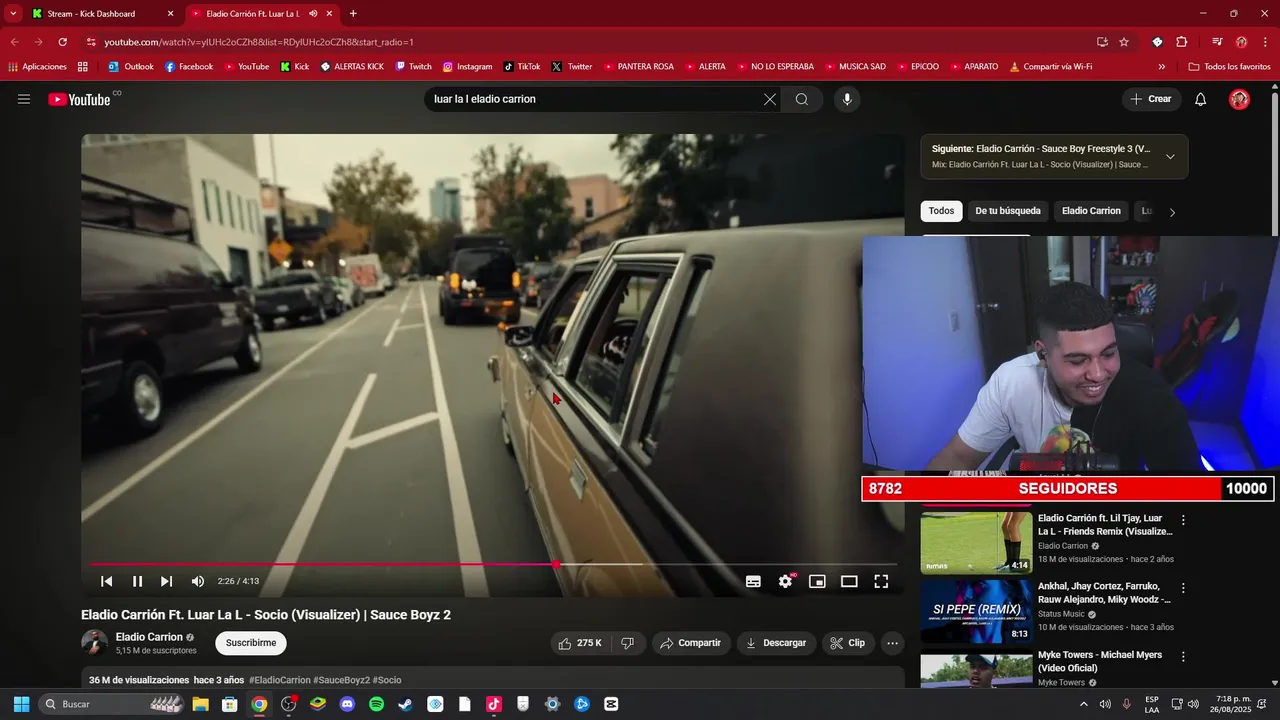Open the Eladio Carrion channel avatar
The width and height of the screenshot is (1280, 720).
(x=94, y=643)
